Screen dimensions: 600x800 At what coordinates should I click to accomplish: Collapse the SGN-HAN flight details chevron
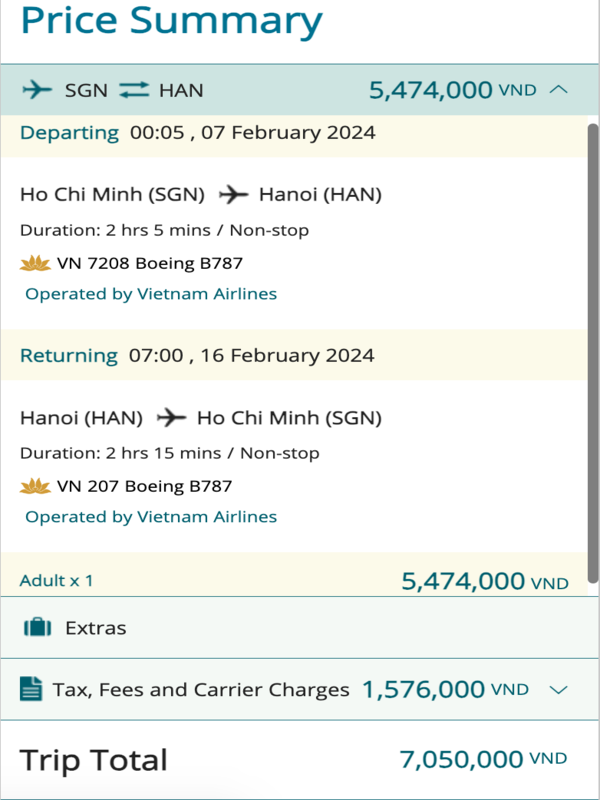(559, 90)
